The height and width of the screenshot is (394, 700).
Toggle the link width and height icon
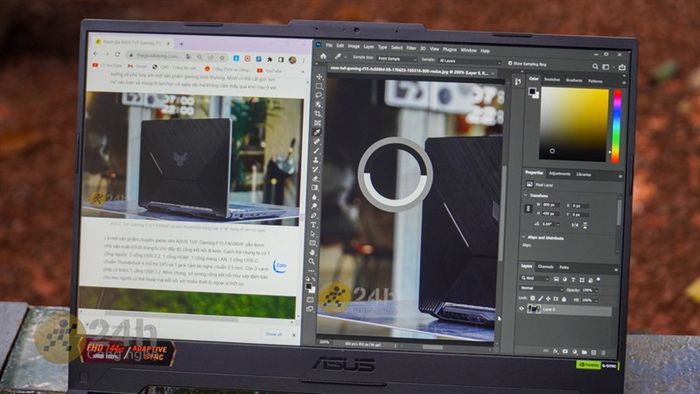pos(529,208)
